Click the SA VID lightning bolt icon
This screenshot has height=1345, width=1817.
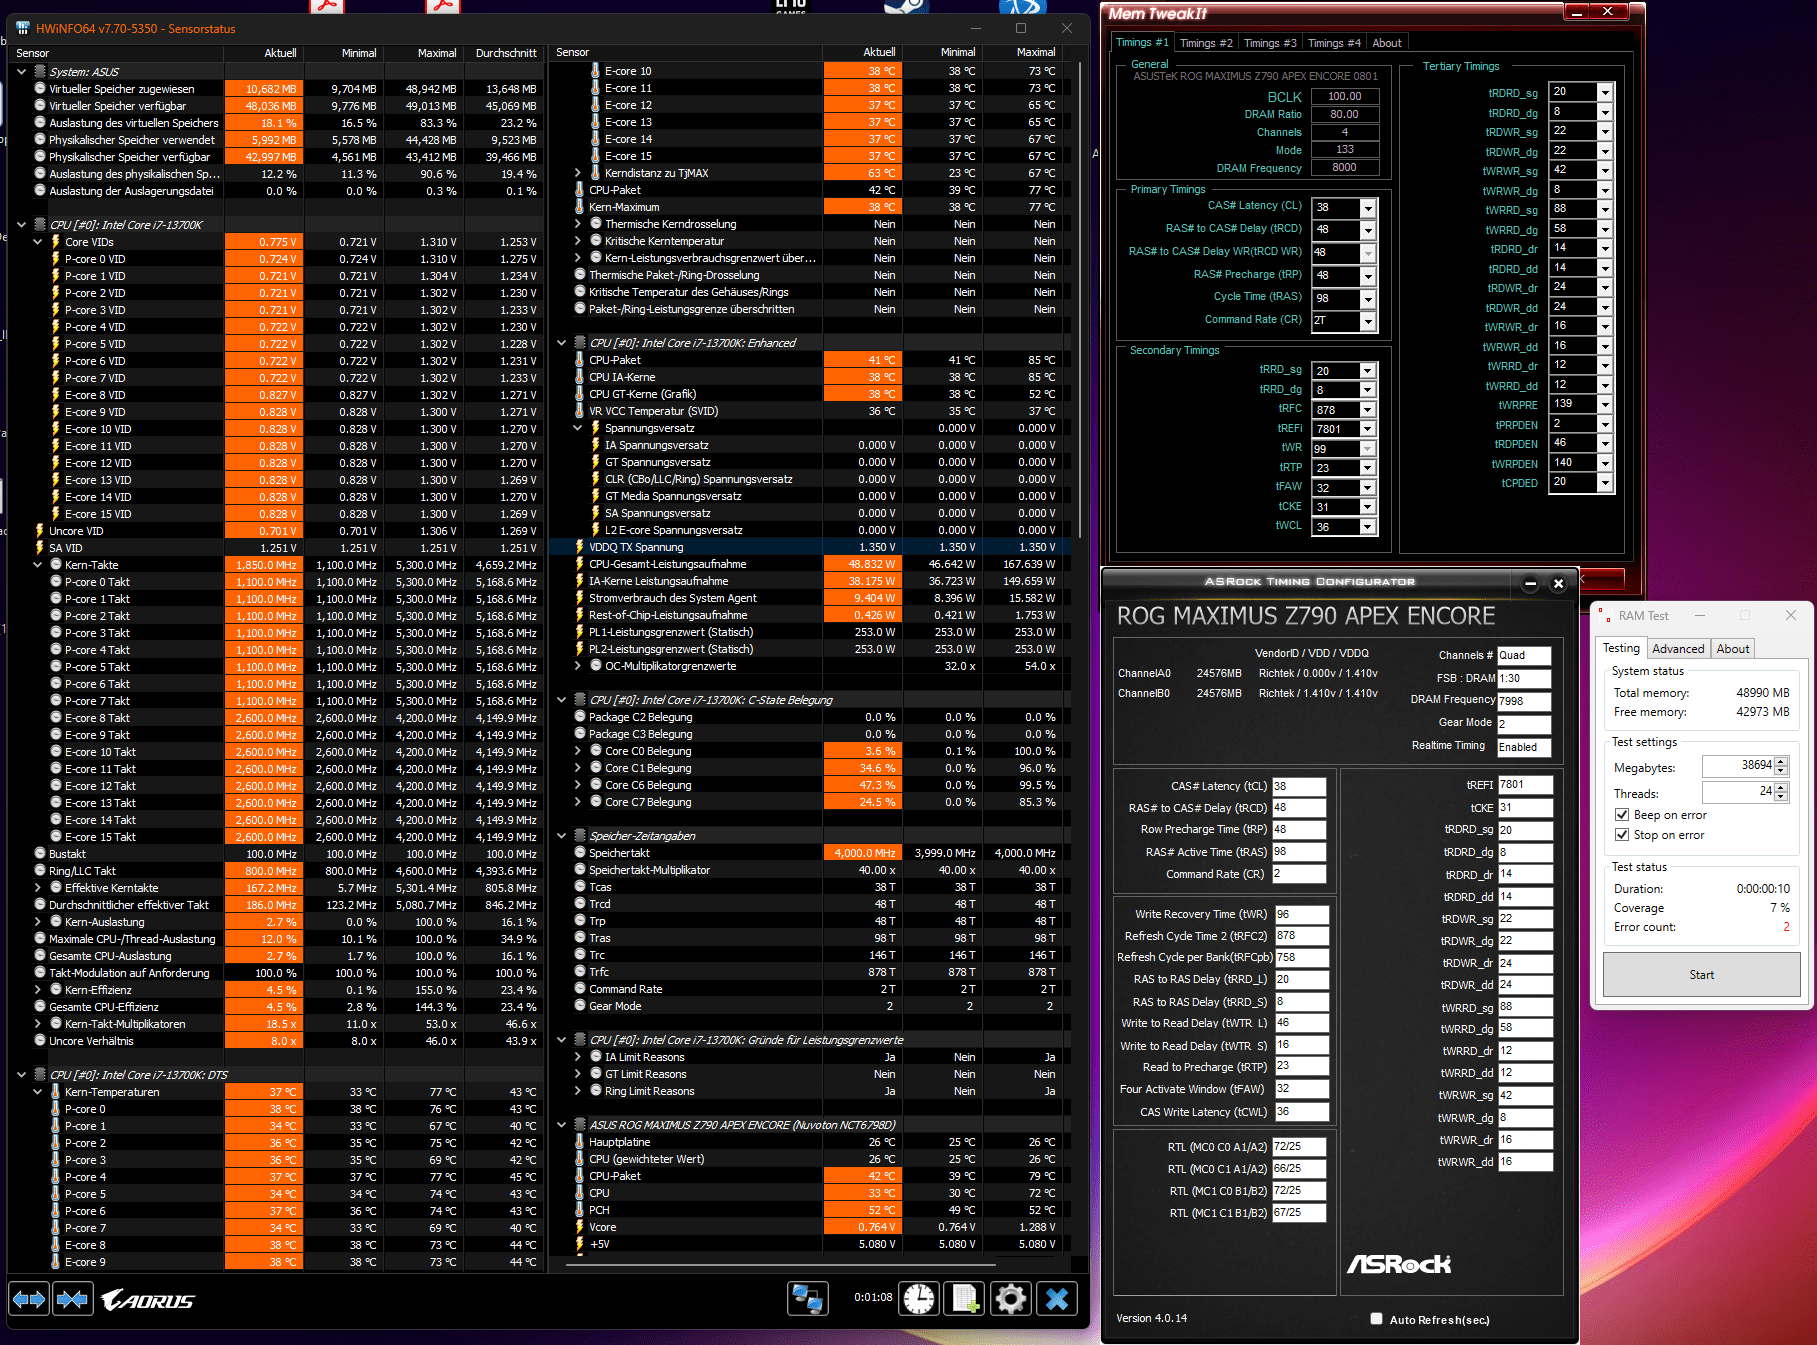[x=40, y=548]
